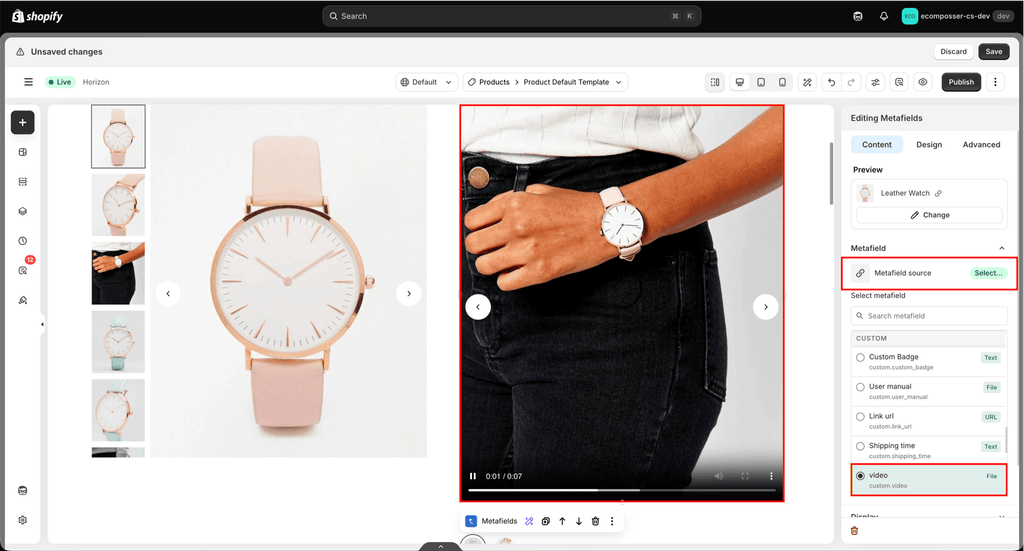Viewport: 1024px width, 551px height.
Task: Open the ecomposser-cs-dev account menu
Action: tap(957, 16)
